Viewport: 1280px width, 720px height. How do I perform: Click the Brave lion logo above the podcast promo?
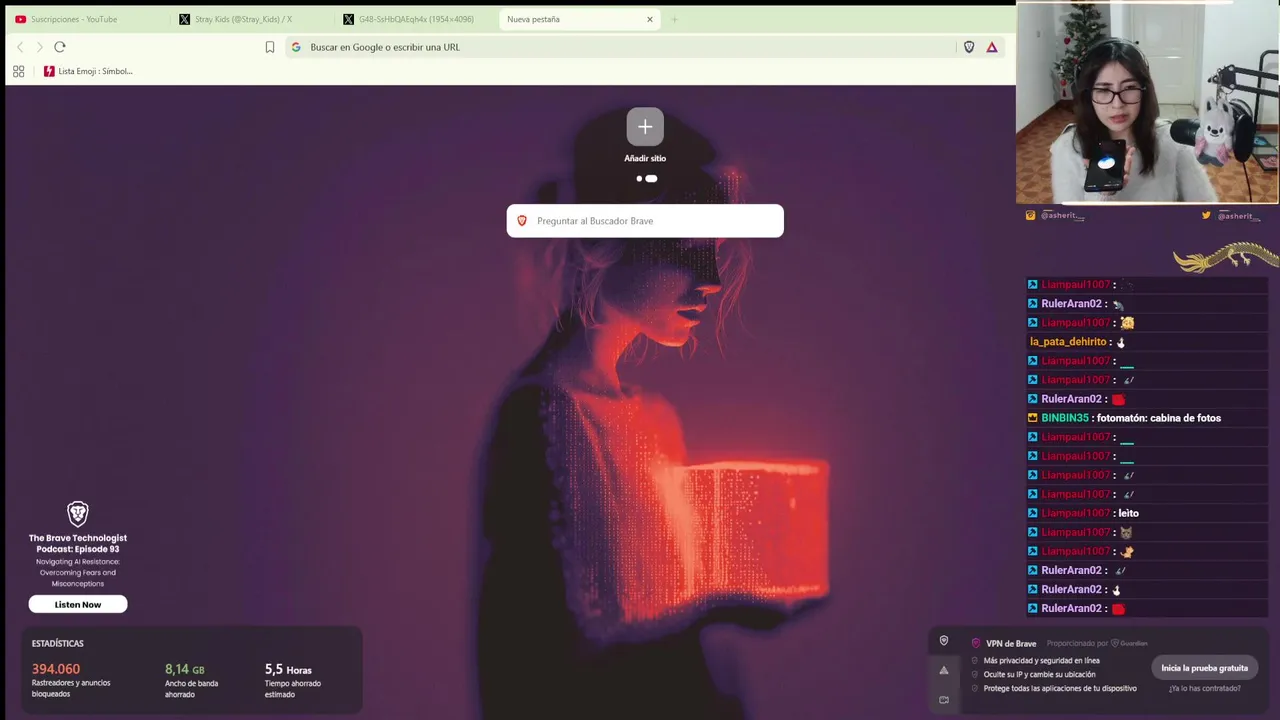[x=78, y=514]
